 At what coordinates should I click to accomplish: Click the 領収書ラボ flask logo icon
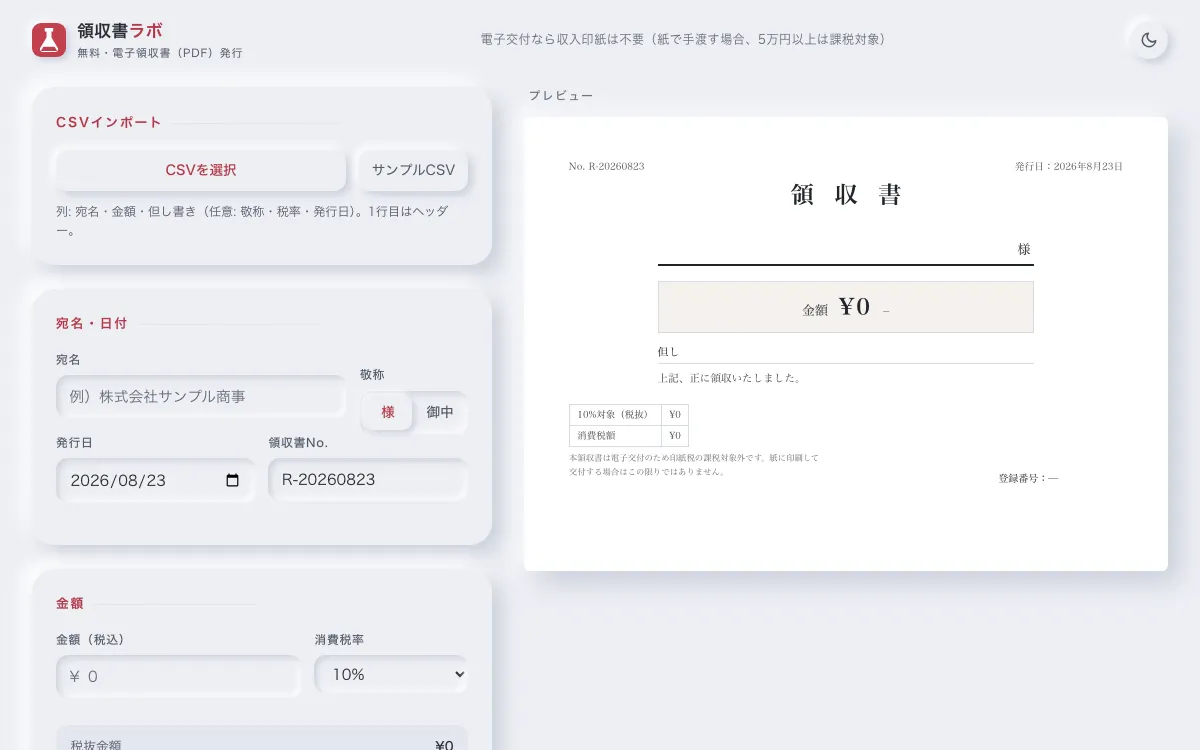tap(49, 40)
